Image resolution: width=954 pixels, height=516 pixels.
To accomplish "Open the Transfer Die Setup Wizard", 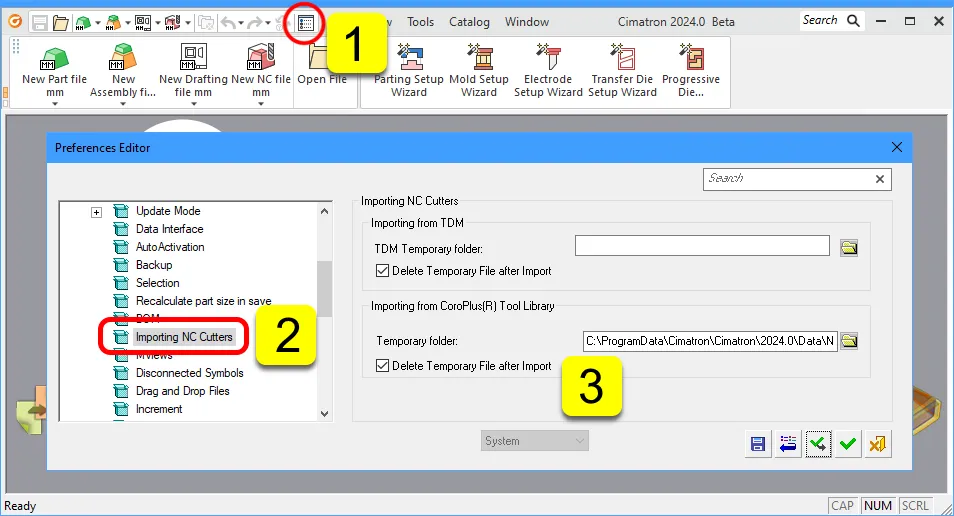I will [622, 69].
